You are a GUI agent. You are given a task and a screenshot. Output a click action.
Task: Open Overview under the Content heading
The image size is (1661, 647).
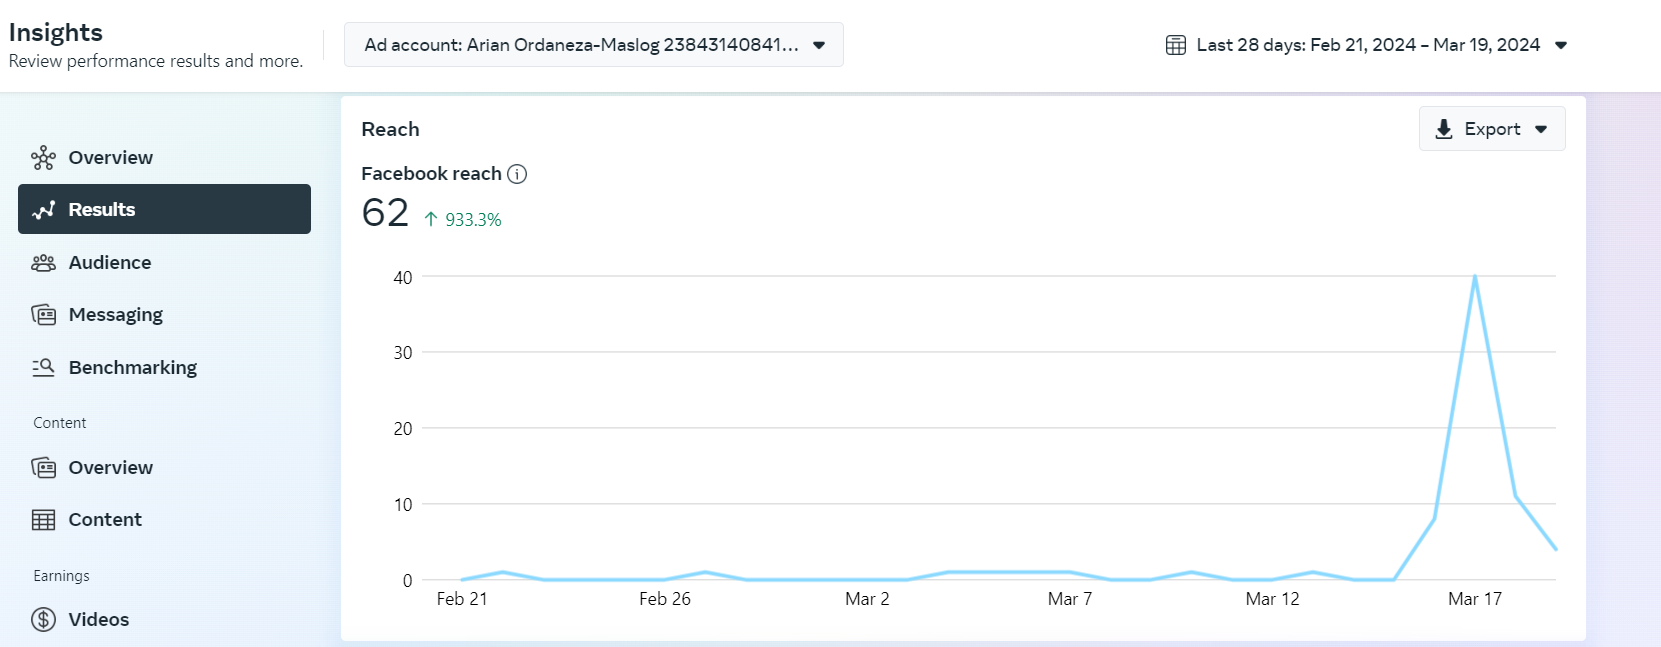pos(164,467)
